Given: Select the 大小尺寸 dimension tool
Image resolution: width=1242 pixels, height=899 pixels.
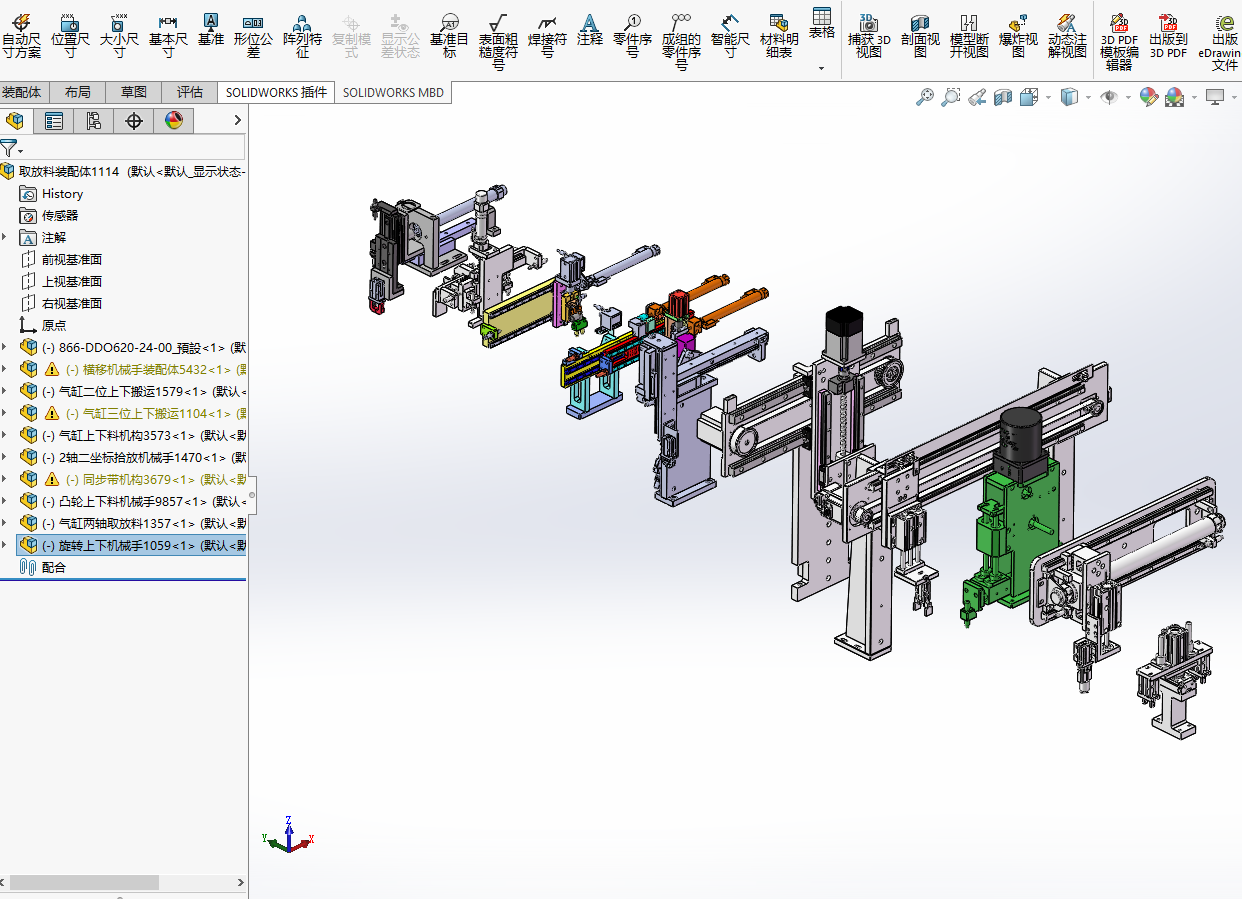Looking at the screenshot, I should pos(119,36).
